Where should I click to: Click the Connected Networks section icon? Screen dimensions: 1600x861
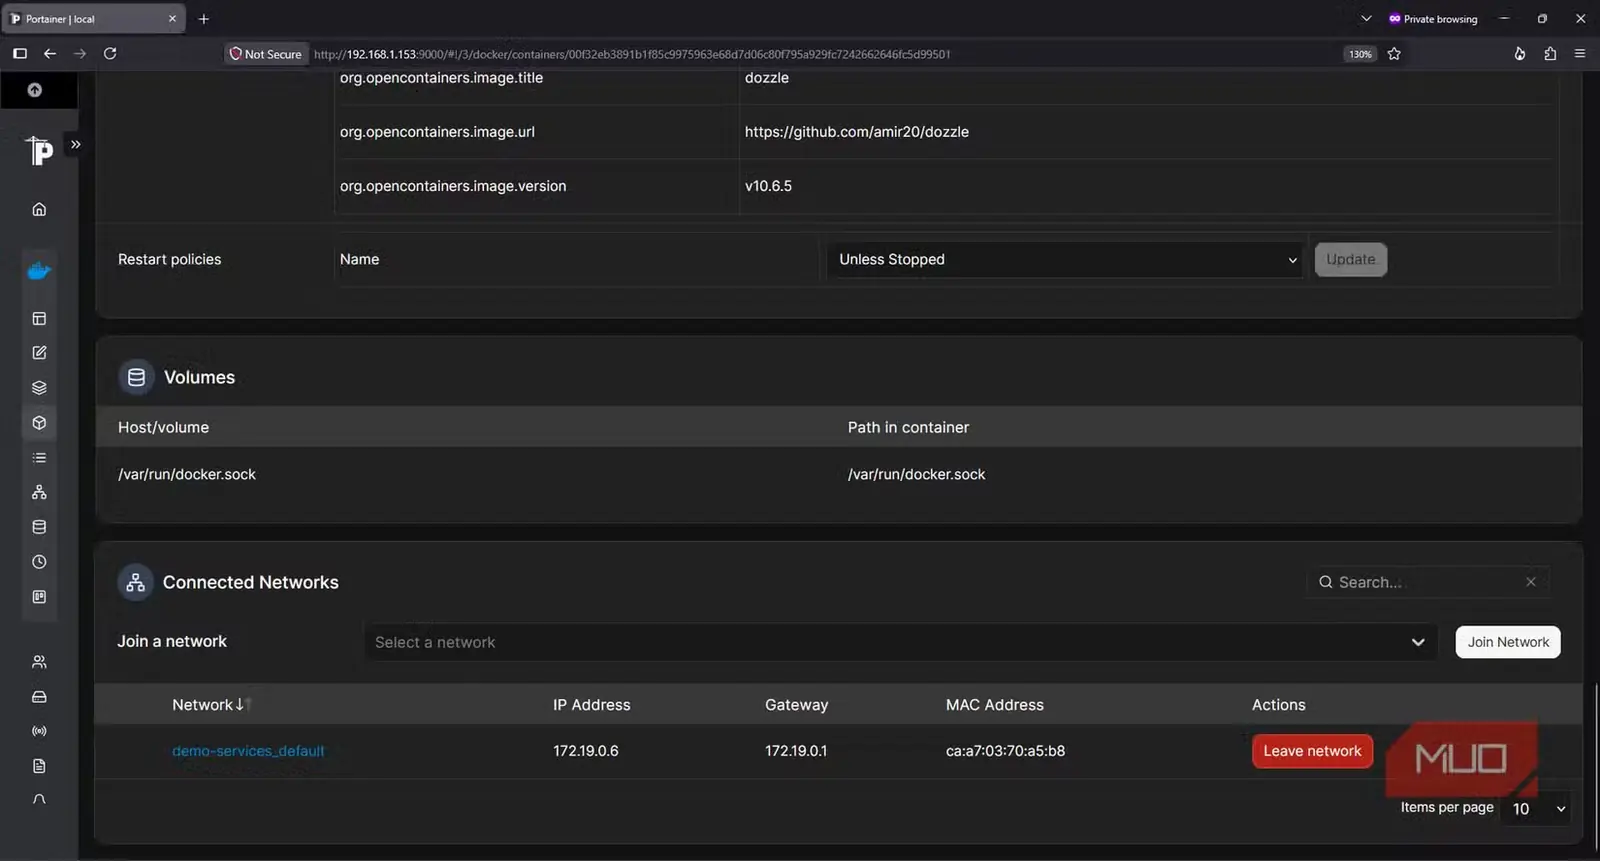(135, 582)
